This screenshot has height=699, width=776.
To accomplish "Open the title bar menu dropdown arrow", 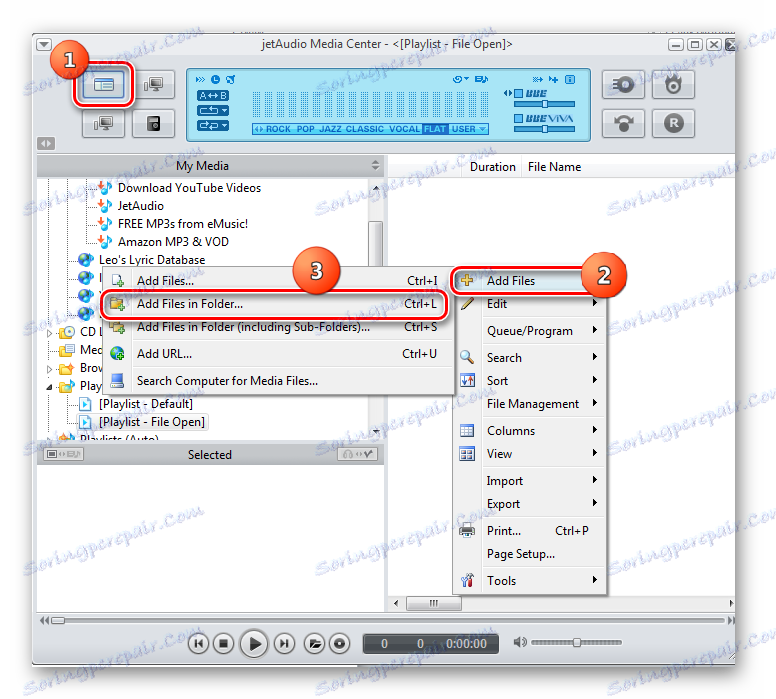I will pyautogui.click(x=44, y=45).
